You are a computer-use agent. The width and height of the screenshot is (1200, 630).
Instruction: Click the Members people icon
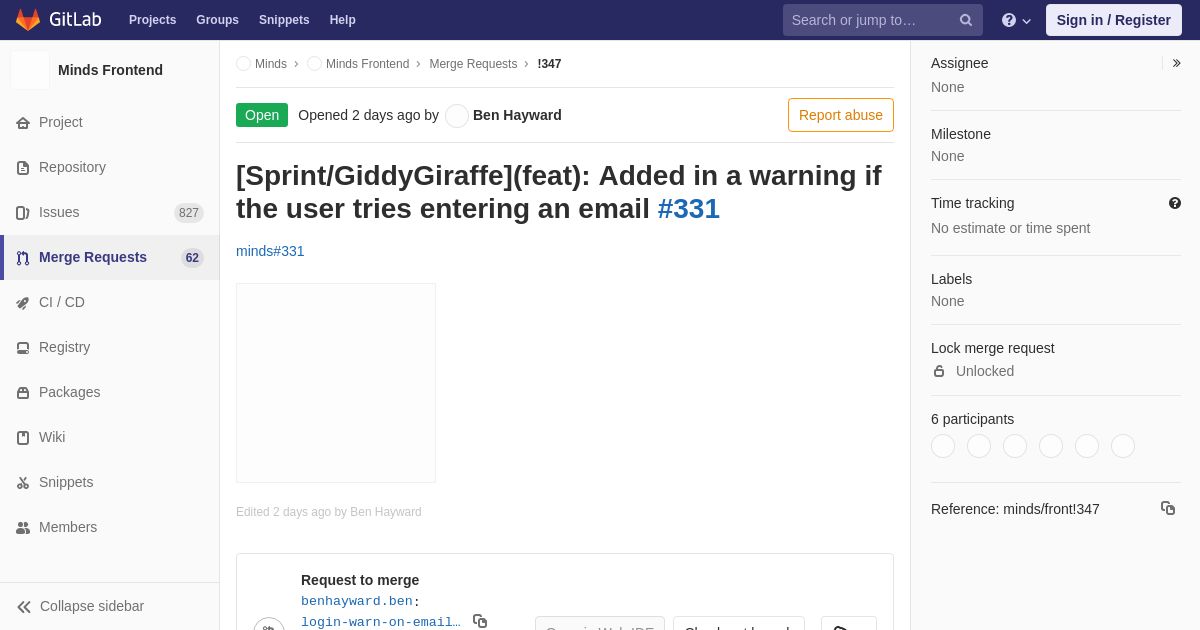coord(23,528)
